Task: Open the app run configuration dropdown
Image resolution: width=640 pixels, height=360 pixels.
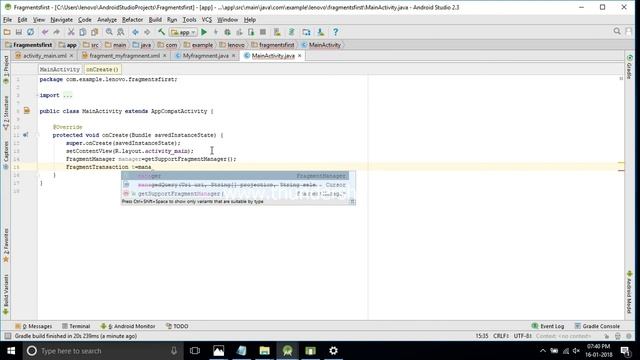Action: point(183,32)
